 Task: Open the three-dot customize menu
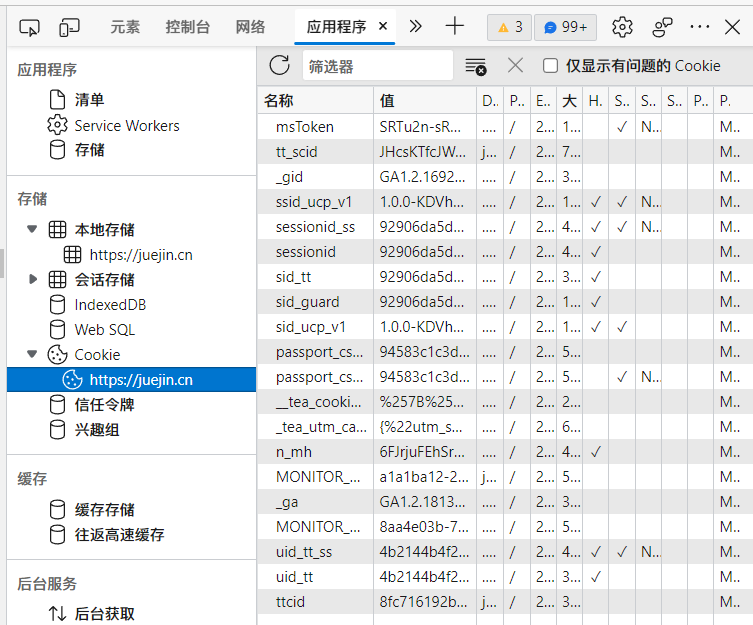coord(700,27)
